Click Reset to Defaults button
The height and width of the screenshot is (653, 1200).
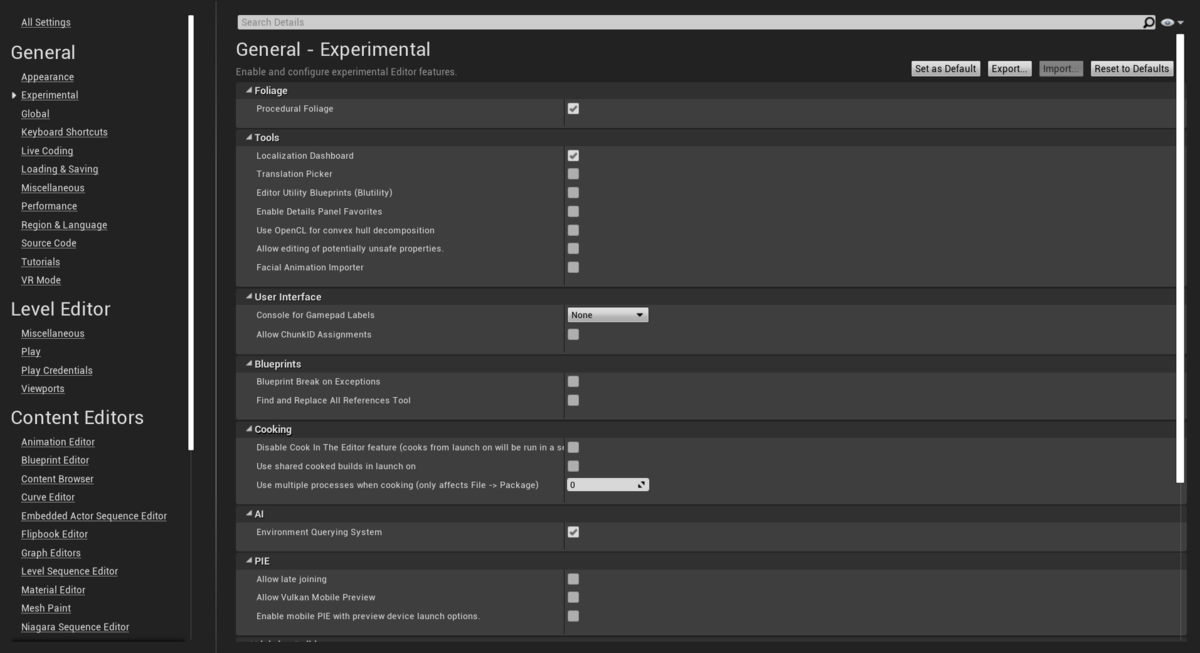click(1131, 69)
